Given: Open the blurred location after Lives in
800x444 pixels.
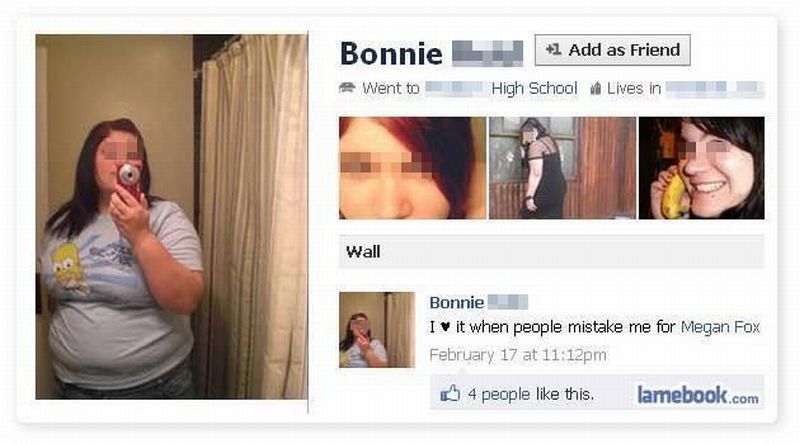Looking at the screenshot, I should [x=715, y=89].
